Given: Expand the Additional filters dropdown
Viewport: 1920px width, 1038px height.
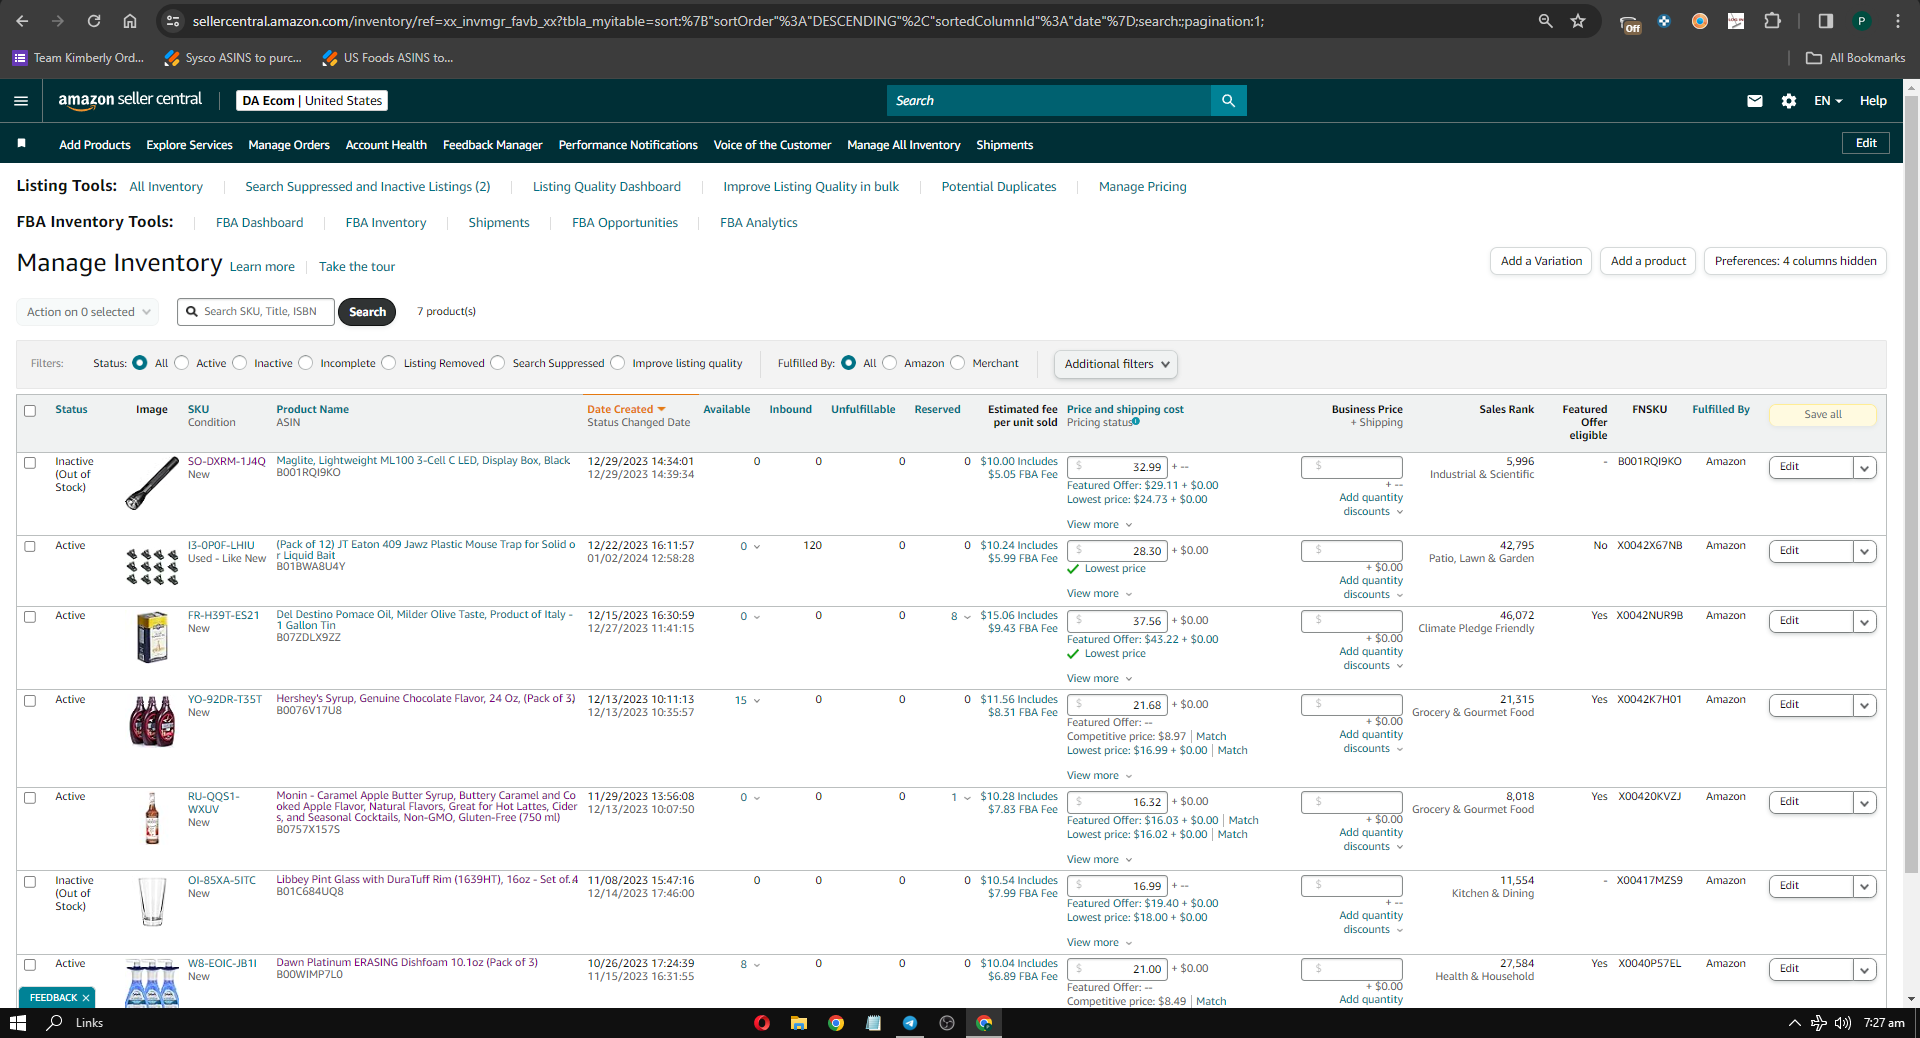Looking at the screenshot, I should pyautogui.click(x=1116, y=364).
